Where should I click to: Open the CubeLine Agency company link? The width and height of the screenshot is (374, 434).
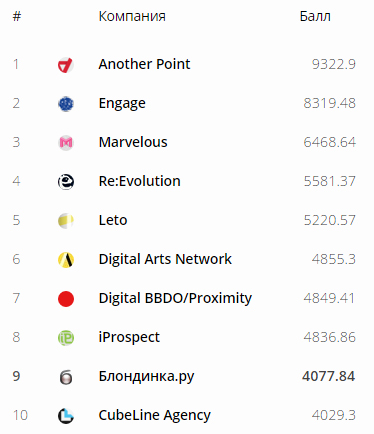[155, 416]
